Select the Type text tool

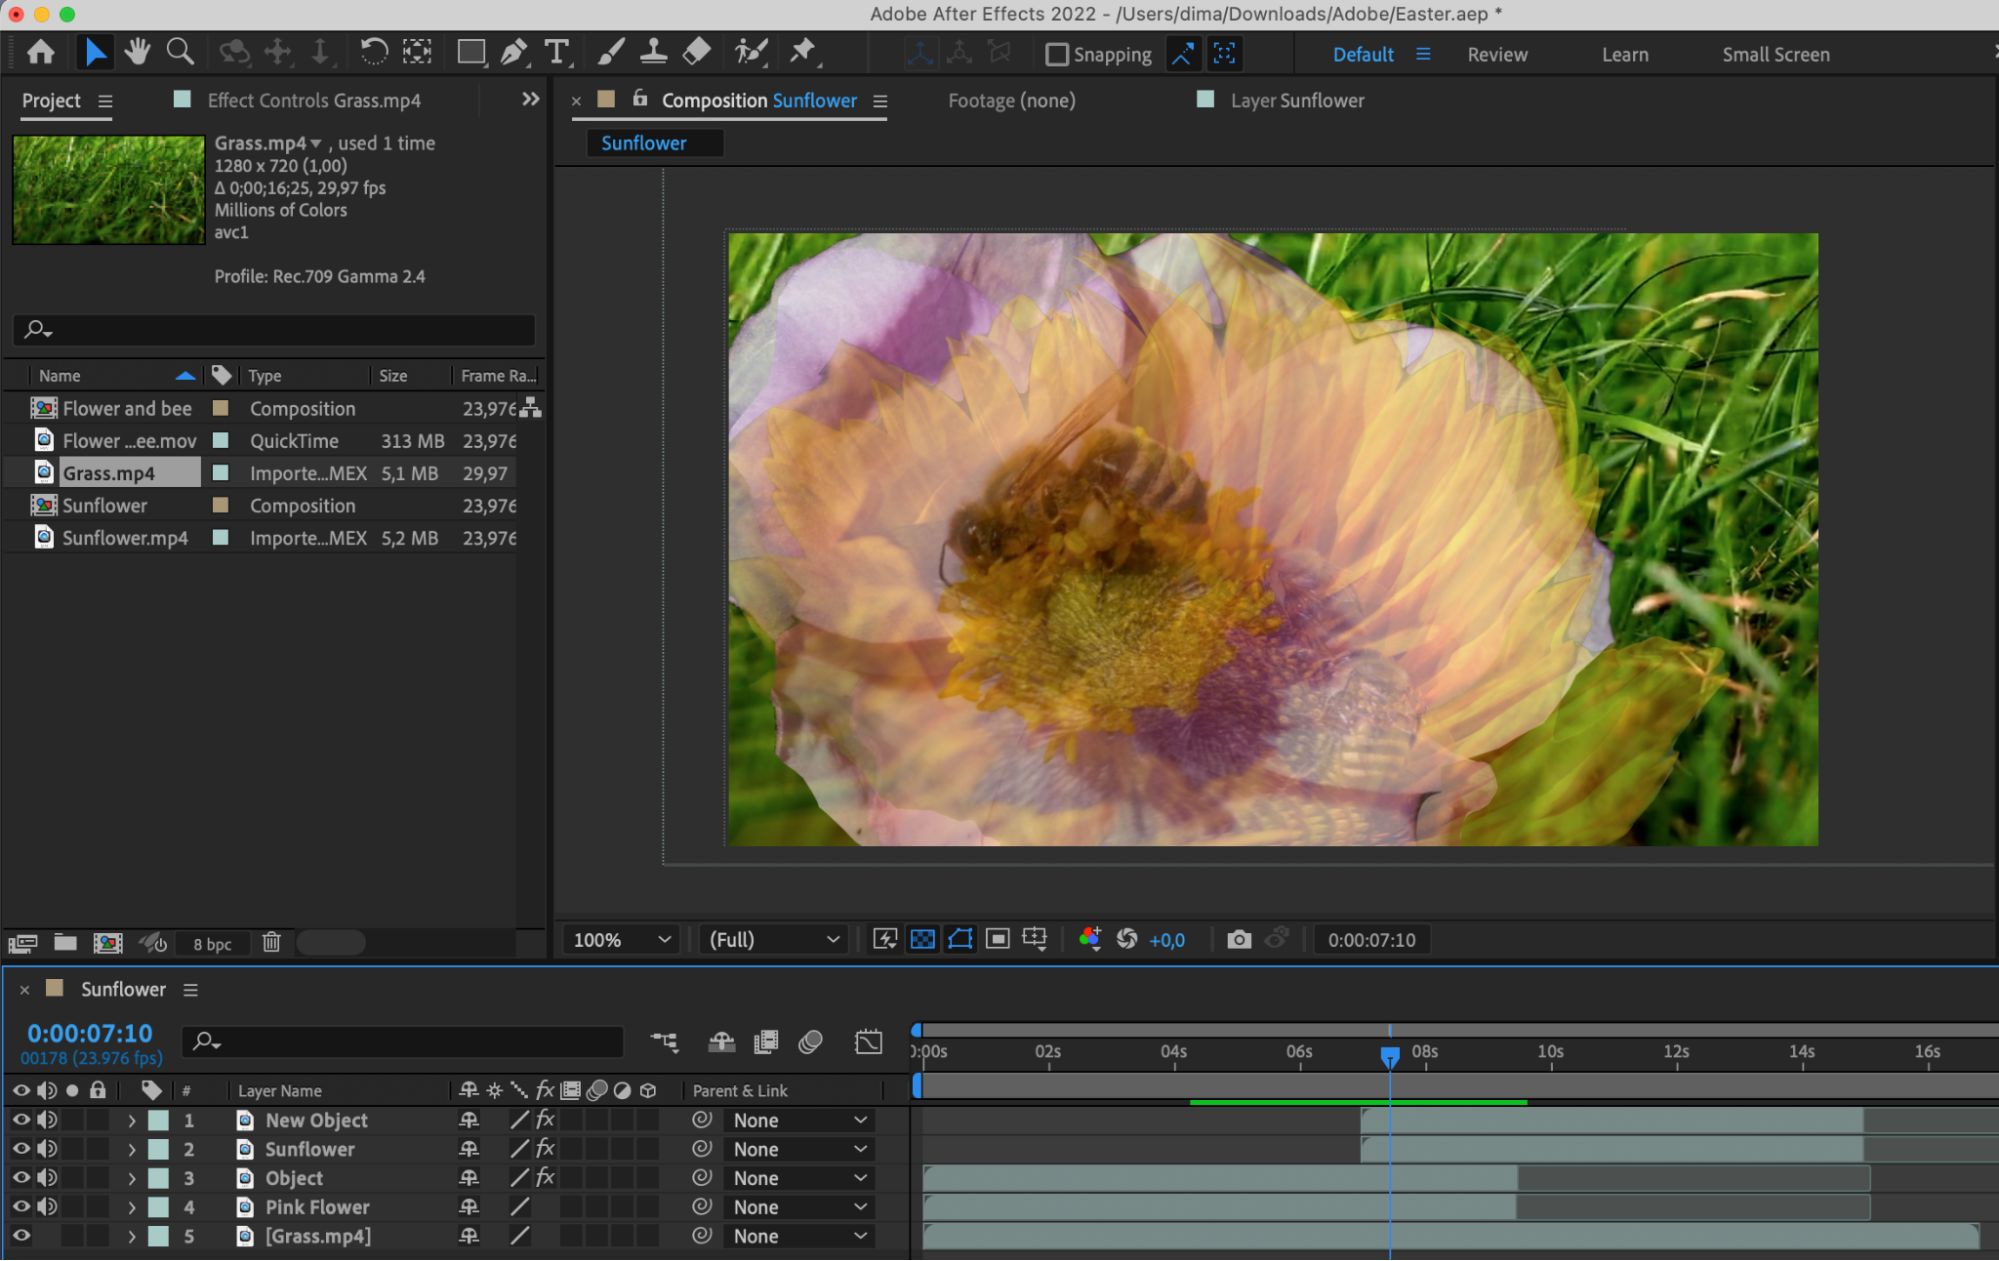coord(556,52)
